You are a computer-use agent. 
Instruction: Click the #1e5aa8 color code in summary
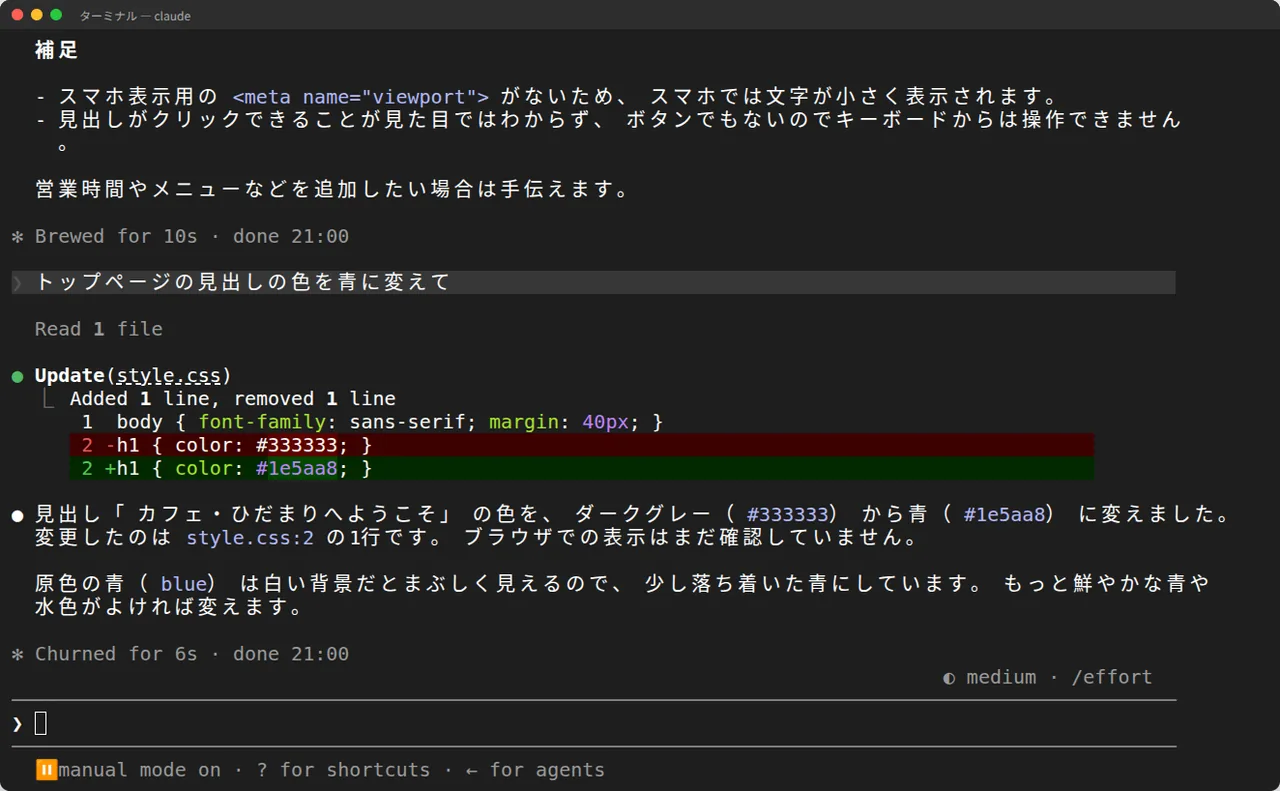1005,515
